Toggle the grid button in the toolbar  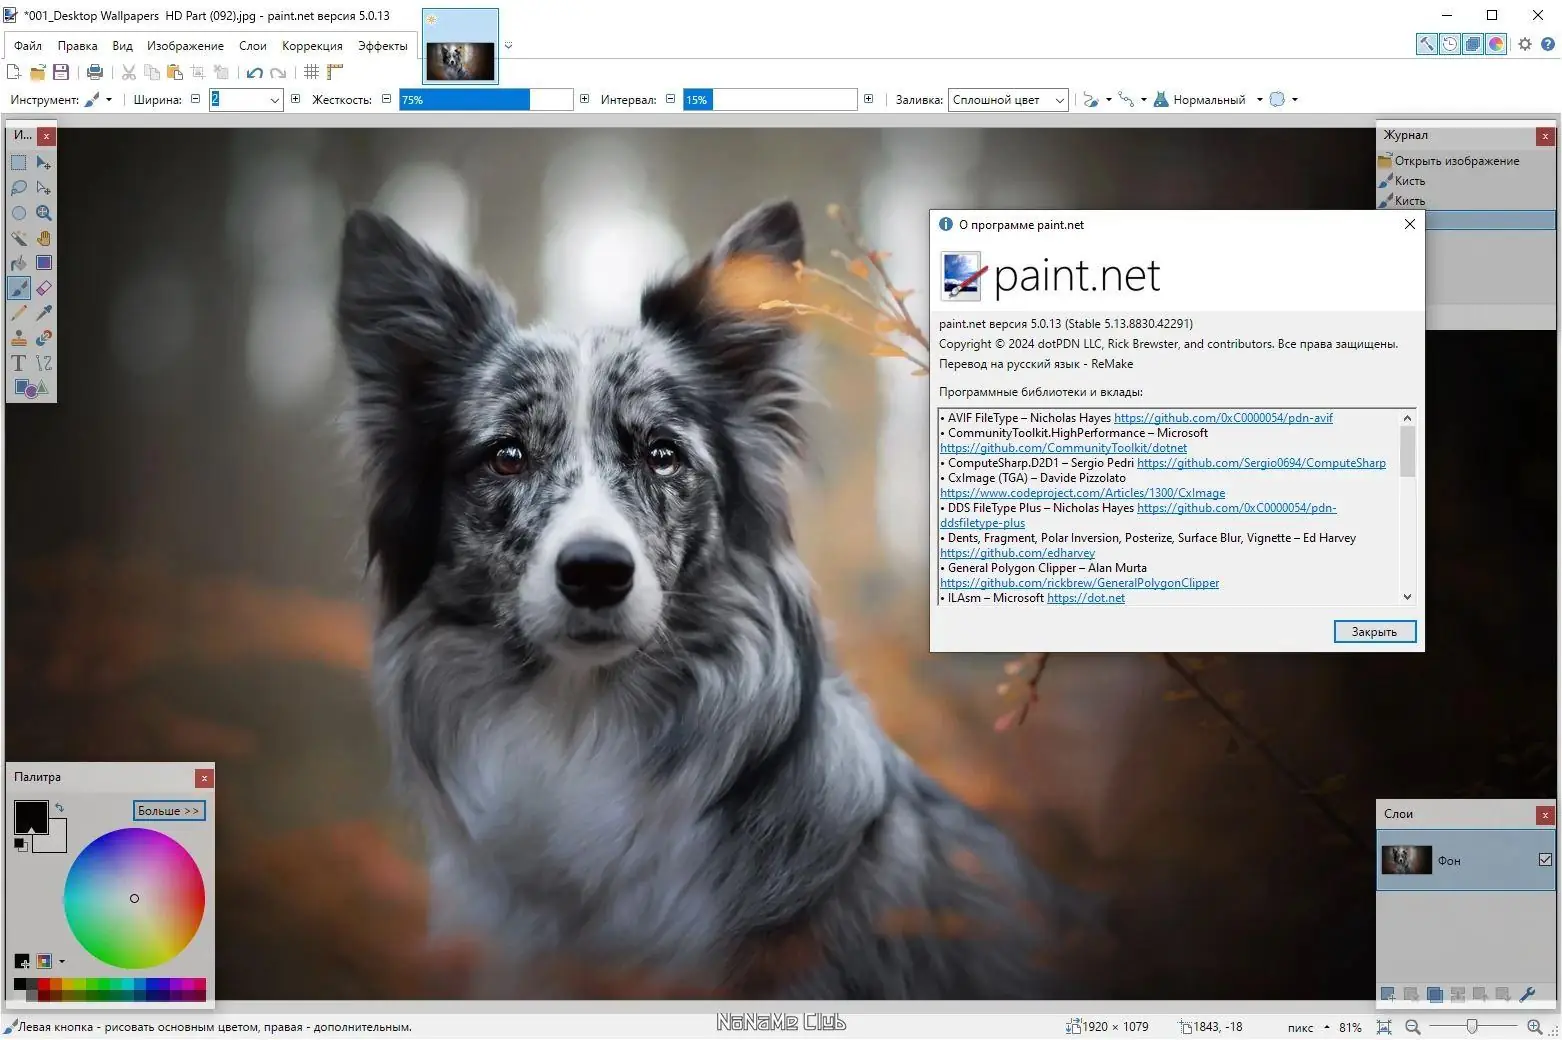click(x=311, y=72)
